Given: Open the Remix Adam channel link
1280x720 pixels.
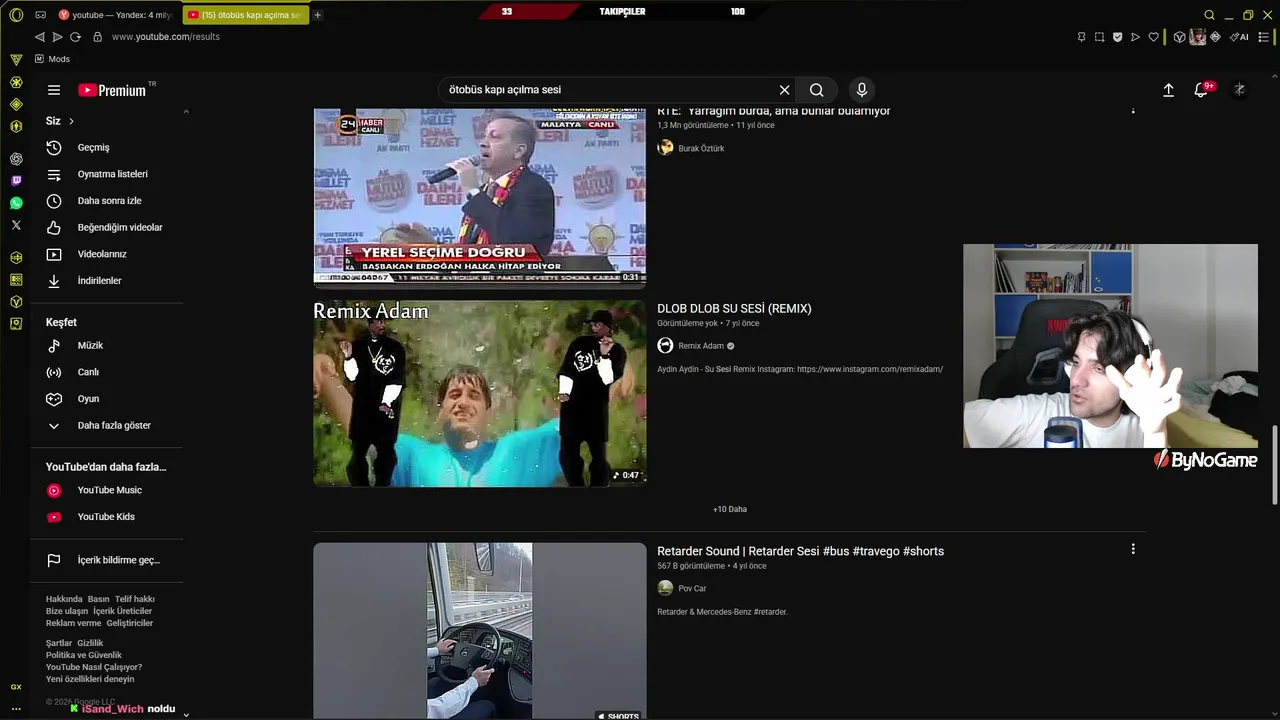Looking at the screenshot, I should (x=701, y=346).
